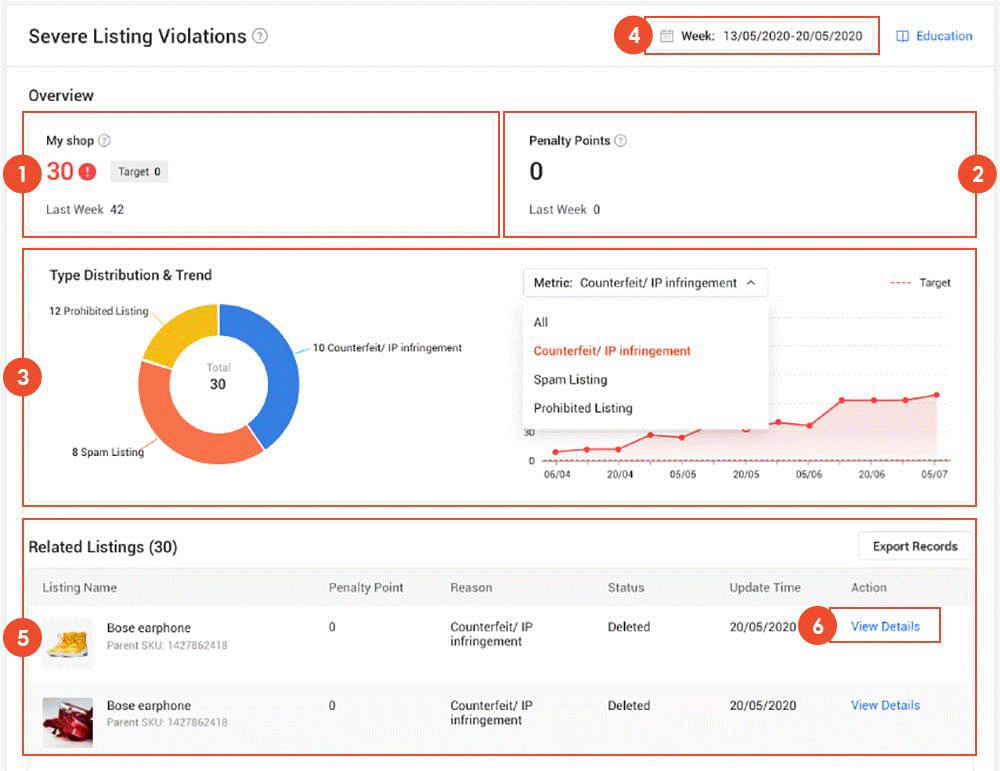
Task: Click the Education book icon
Action: coord(902,36)
